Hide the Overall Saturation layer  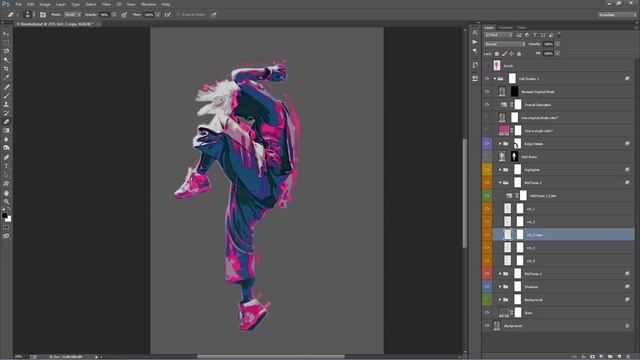487,104
